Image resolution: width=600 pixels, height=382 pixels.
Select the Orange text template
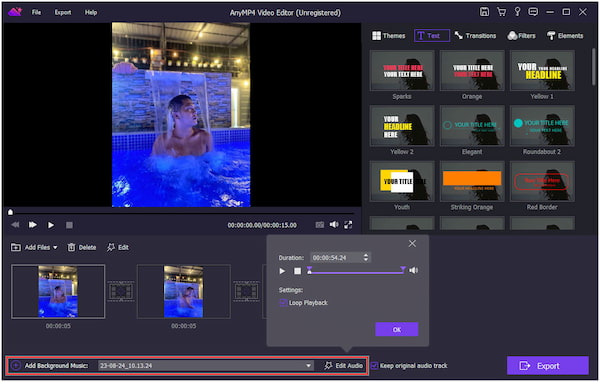coord(472,70)
